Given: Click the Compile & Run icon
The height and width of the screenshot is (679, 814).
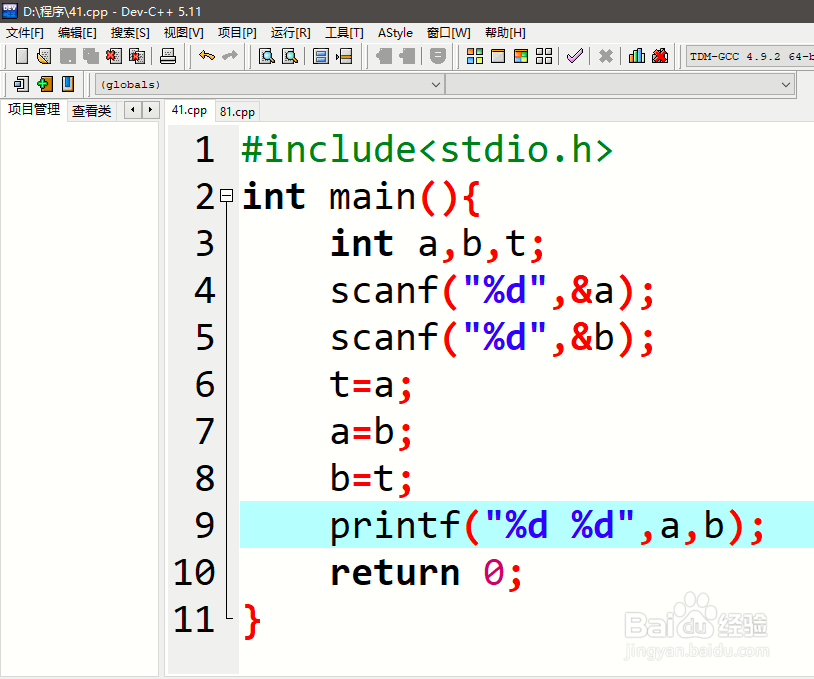Looking at the screenshot, I should pyautogui.click(x=521, y=56).
